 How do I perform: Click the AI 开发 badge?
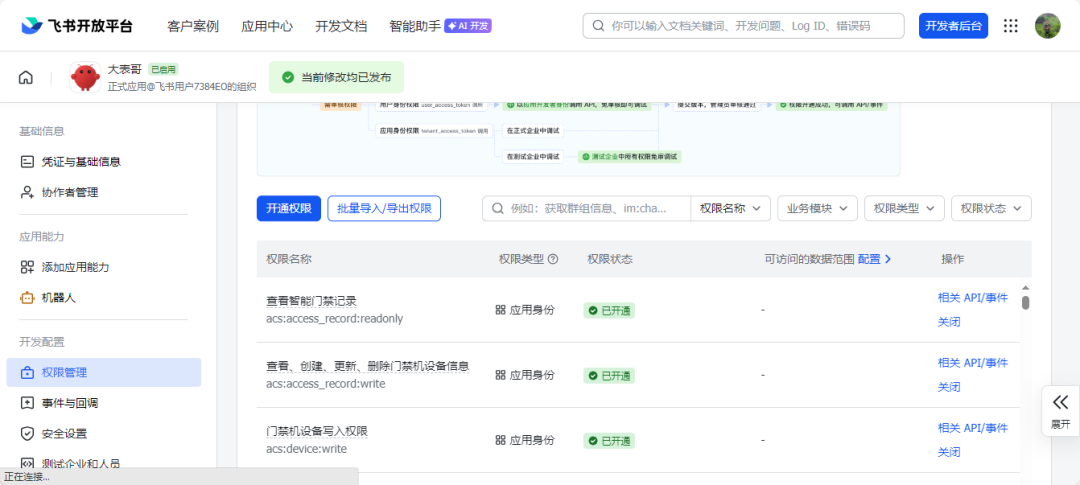468,26
